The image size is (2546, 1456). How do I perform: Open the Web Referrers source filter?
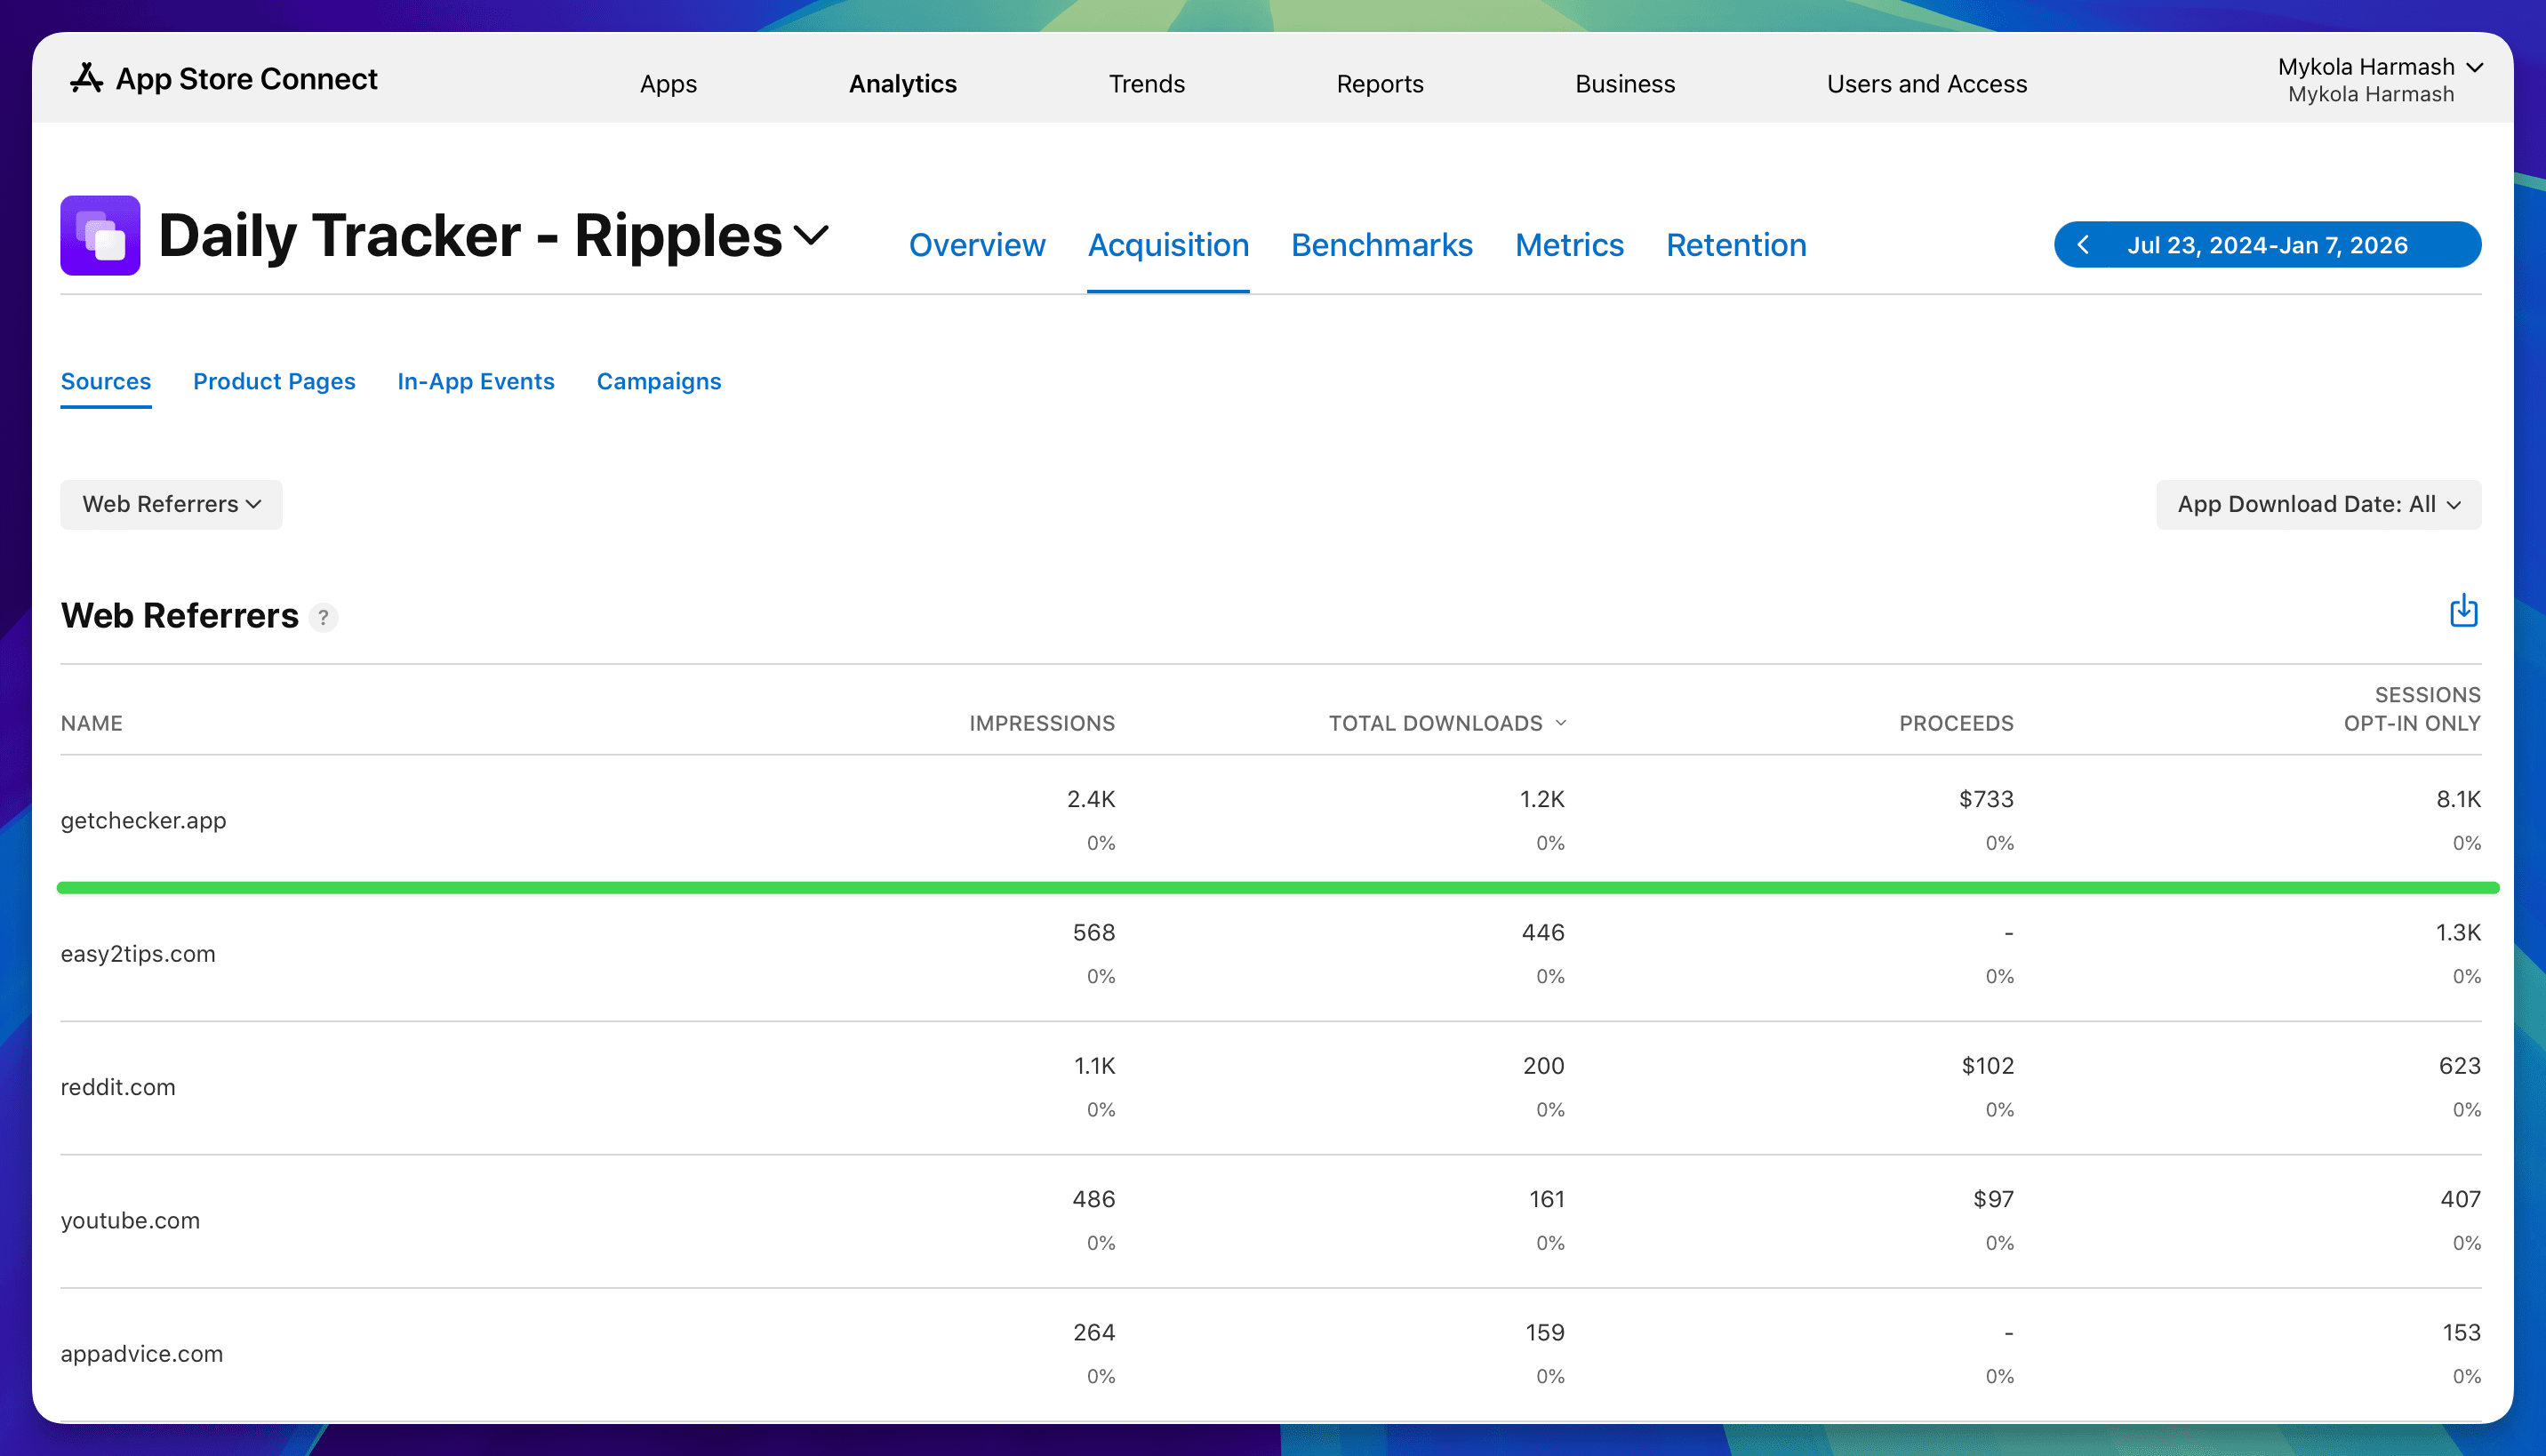click(170, 504)
